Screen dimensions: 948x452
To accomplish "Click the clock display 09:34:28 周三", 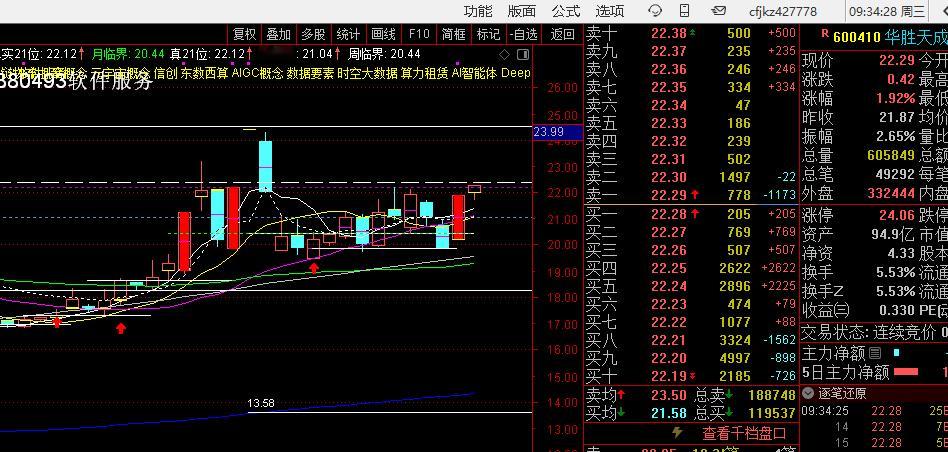I will (x=886, y=11).
